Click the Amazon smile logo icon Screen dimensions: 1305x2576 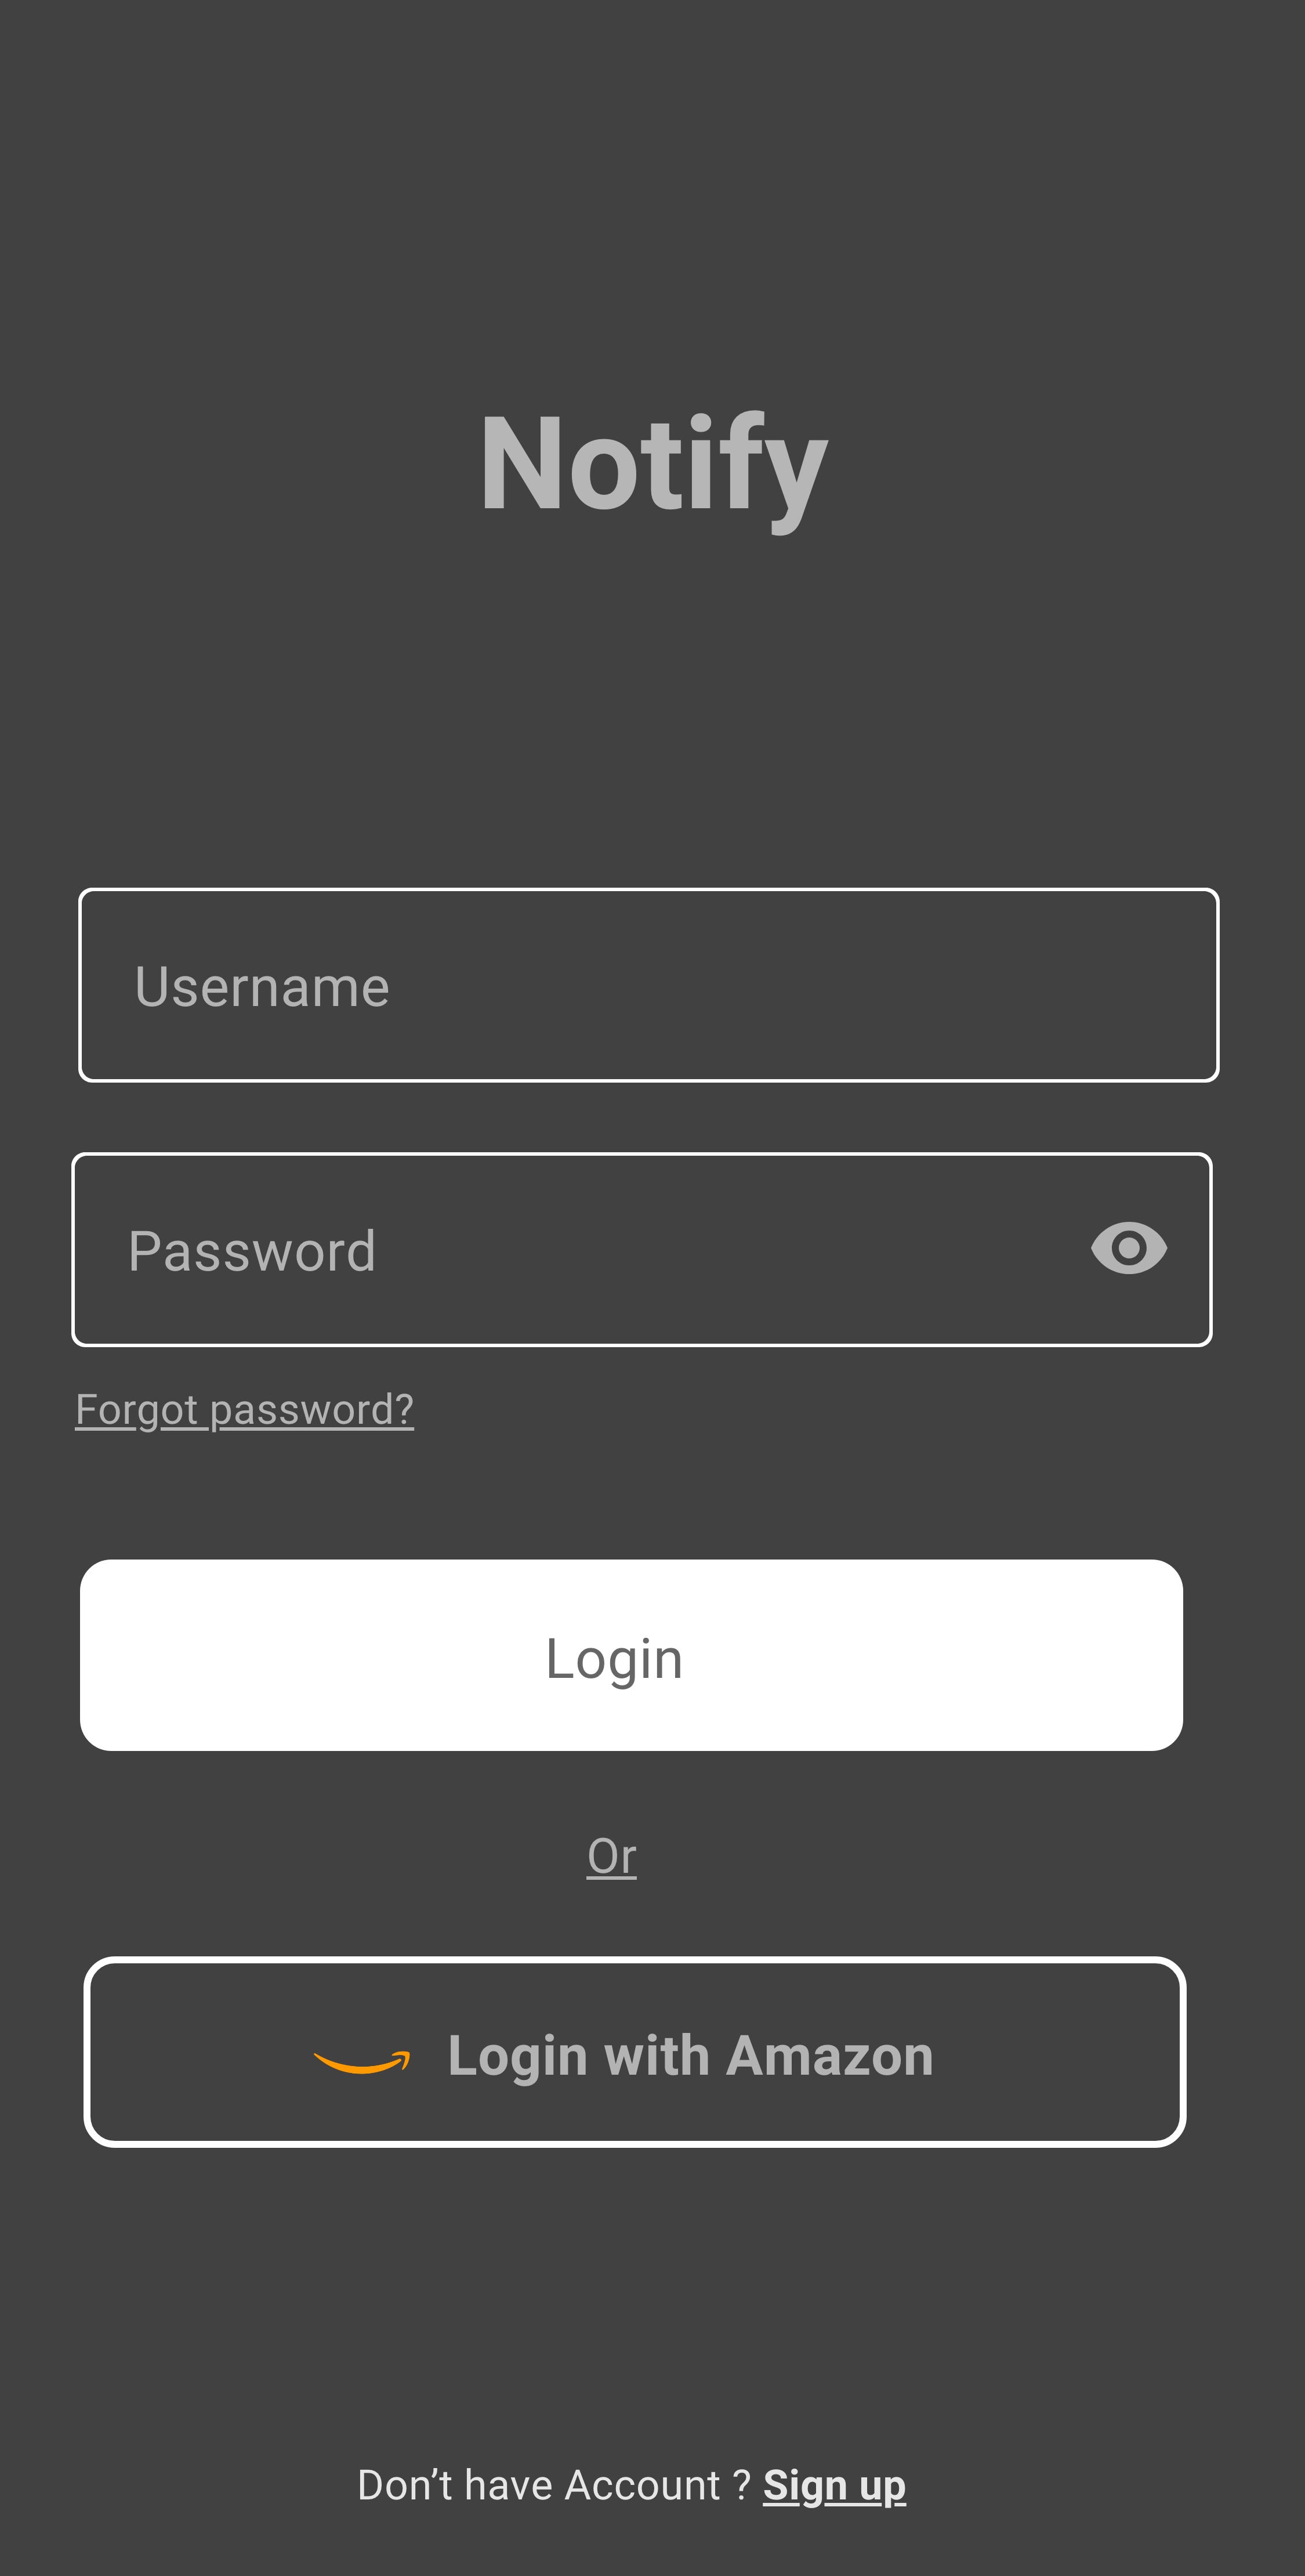pos(362,2062)
